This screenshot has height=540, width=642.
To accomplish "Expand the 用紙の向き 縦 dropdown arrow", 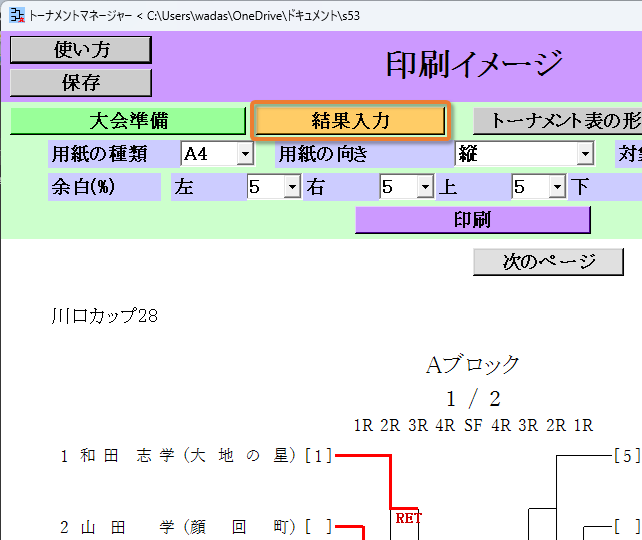I will tap(585, 154).
